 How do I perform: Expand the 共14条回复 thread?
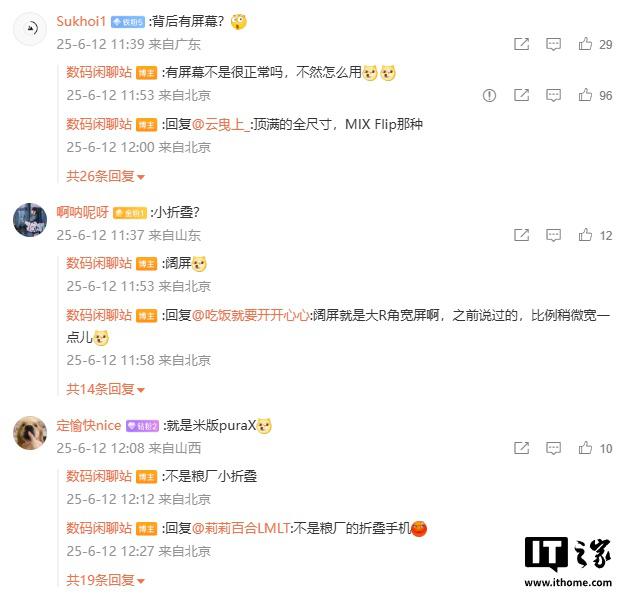(x=105, y=389)
